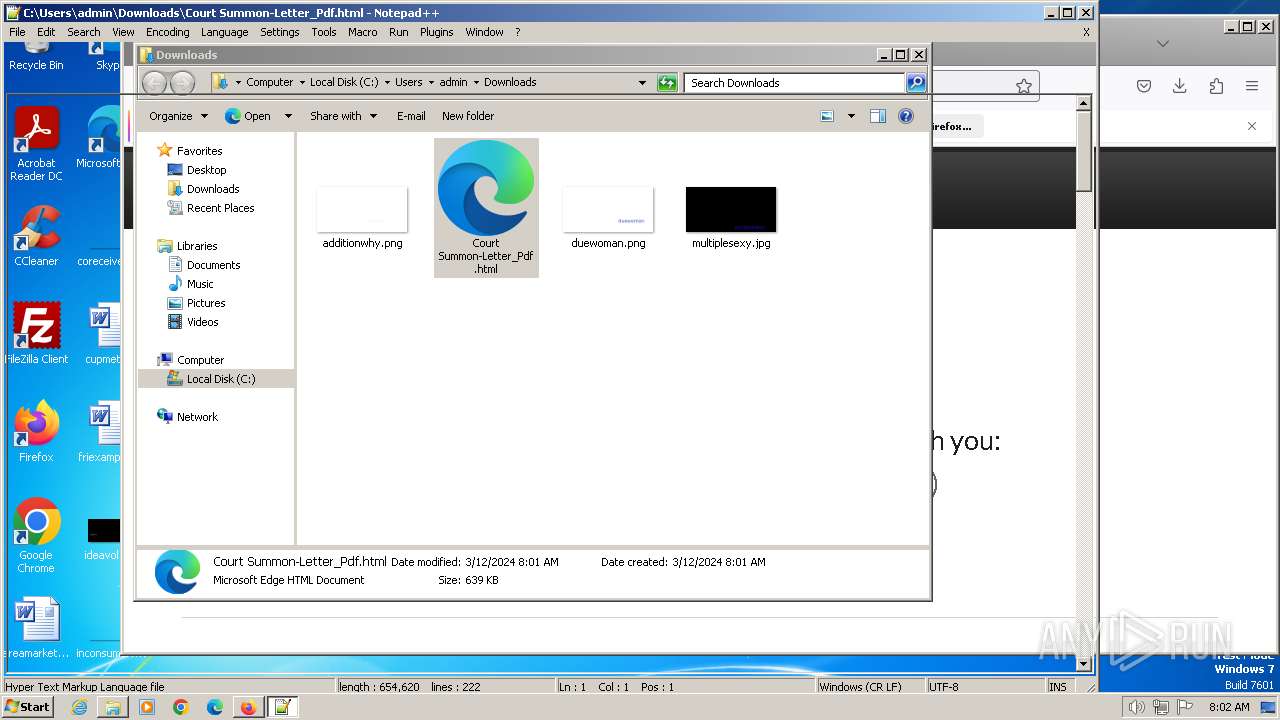
Task: Open Internet Explorer from taskbar
Action: pyautogui.click(x=79, y=707)
